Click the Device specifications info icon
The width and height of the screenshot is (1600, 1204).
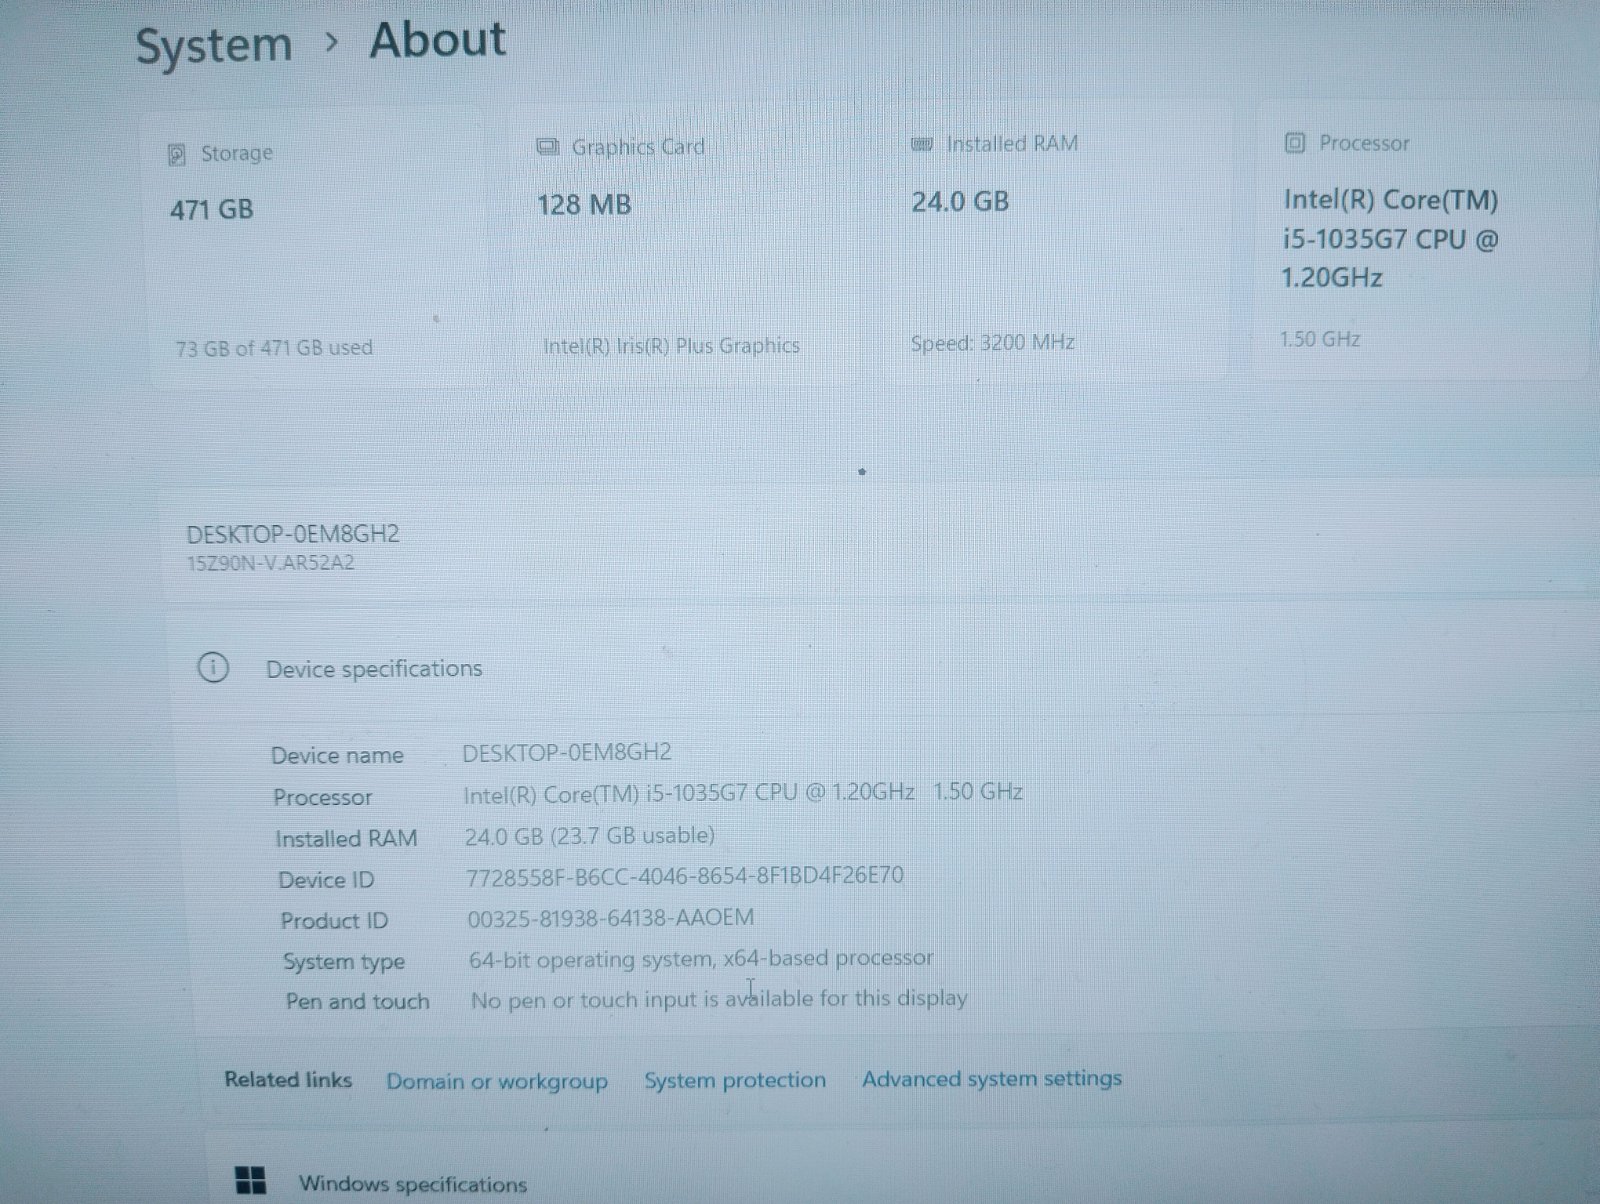coord(213,668)
